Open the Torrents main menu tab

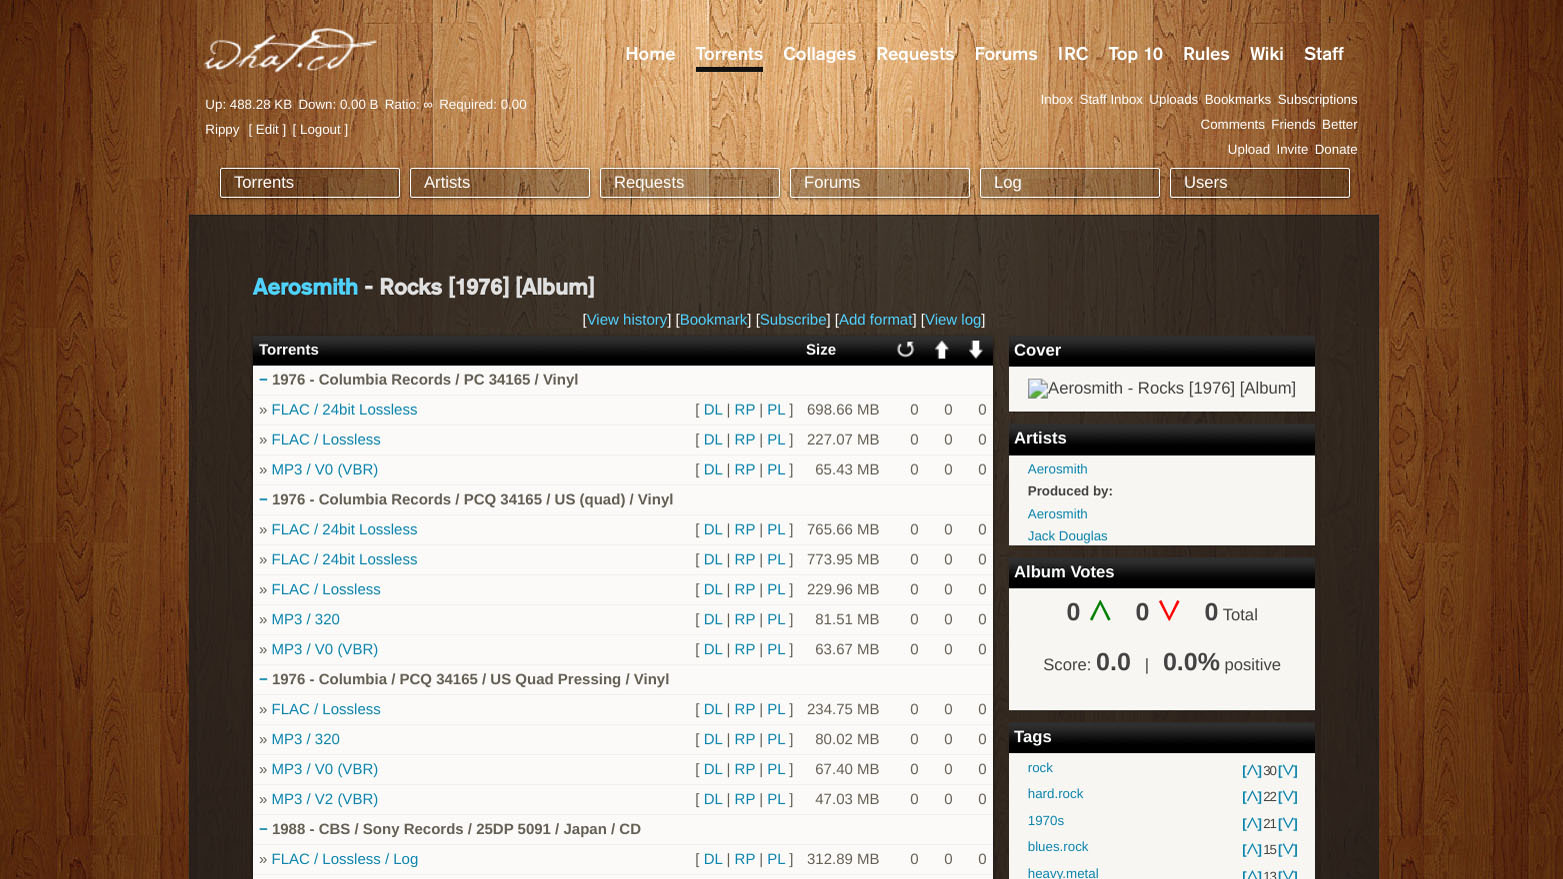coord(729,54)
